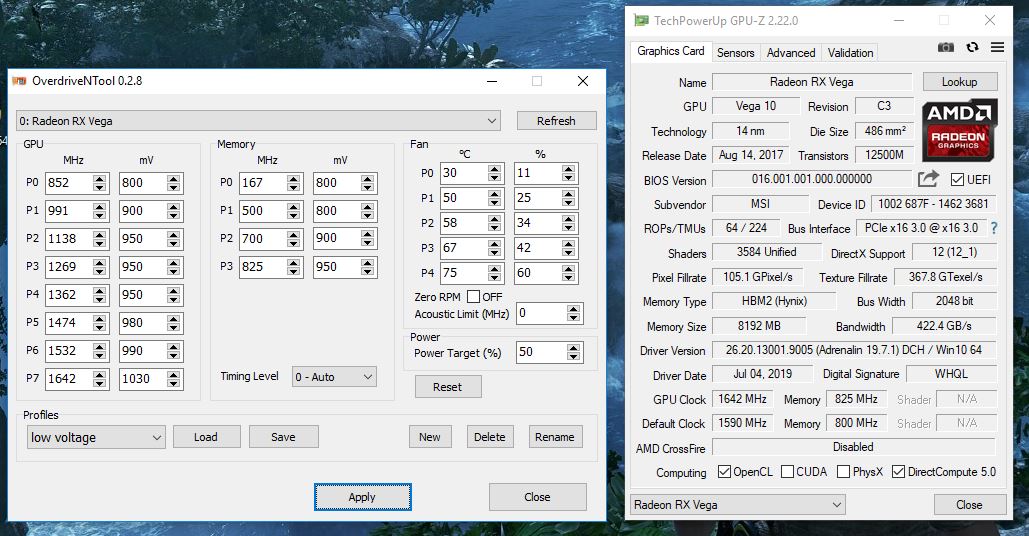1029x536 pixels.
Task: Click the GPU-Z Close button
Action: tap(969, 505)
